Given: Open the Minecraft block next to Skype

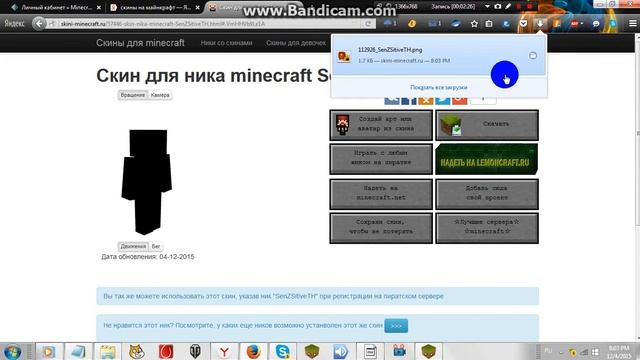Looking at the screenshot, I should [312, 351].
